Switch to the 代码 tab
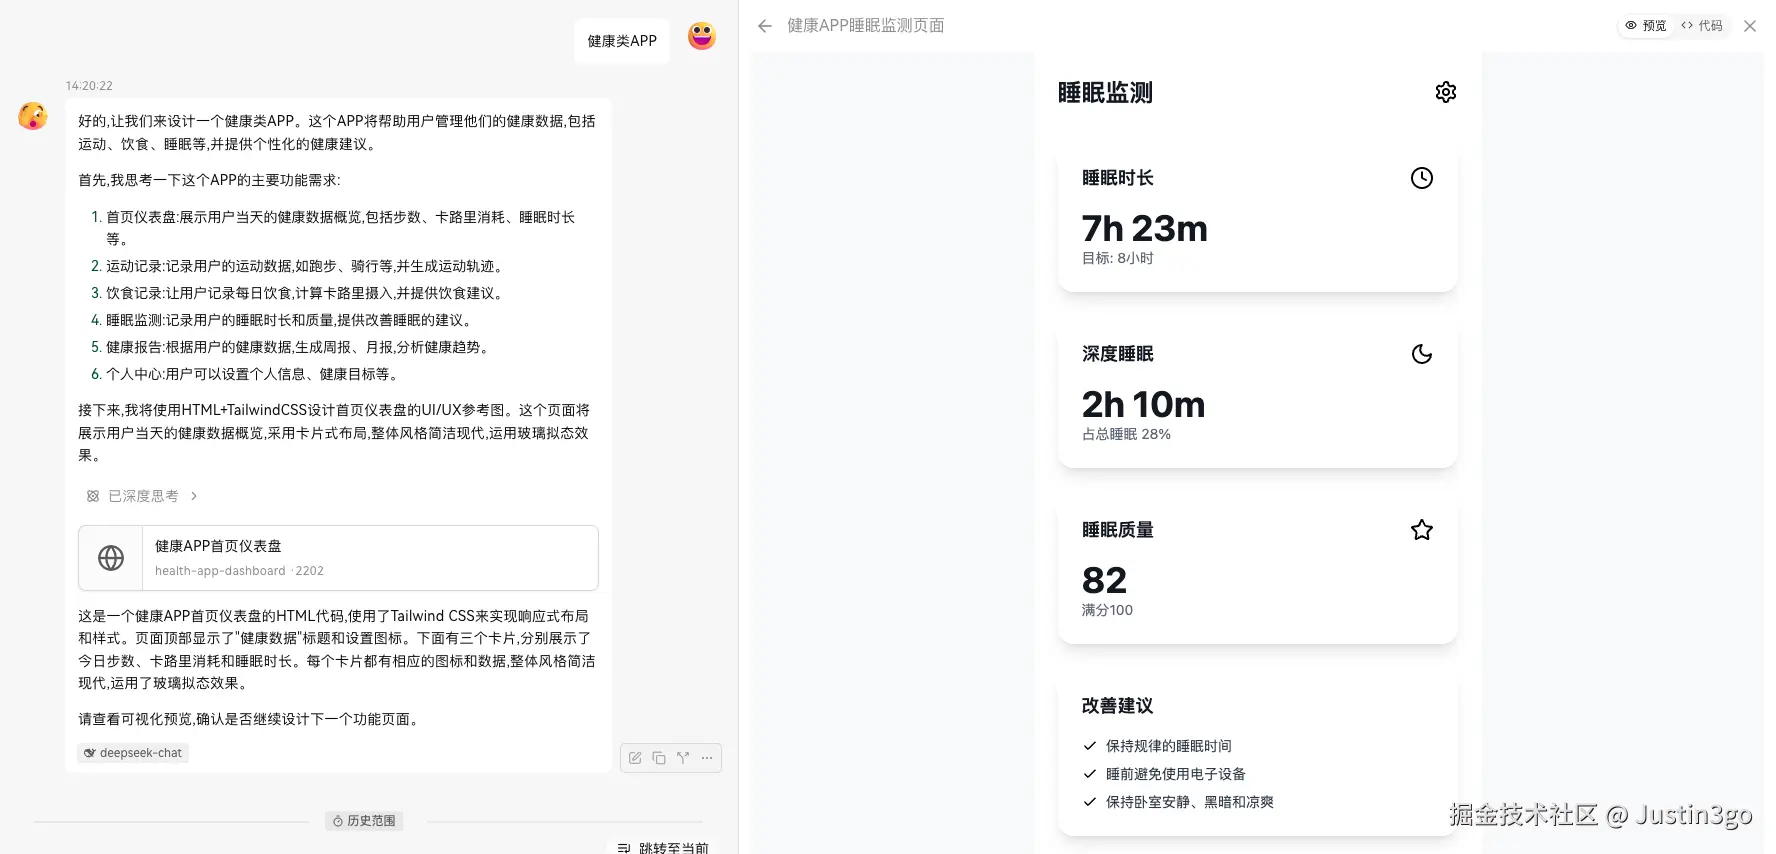The height and width of the screenshot is (854, 1776). click(x=1702, y=26)
